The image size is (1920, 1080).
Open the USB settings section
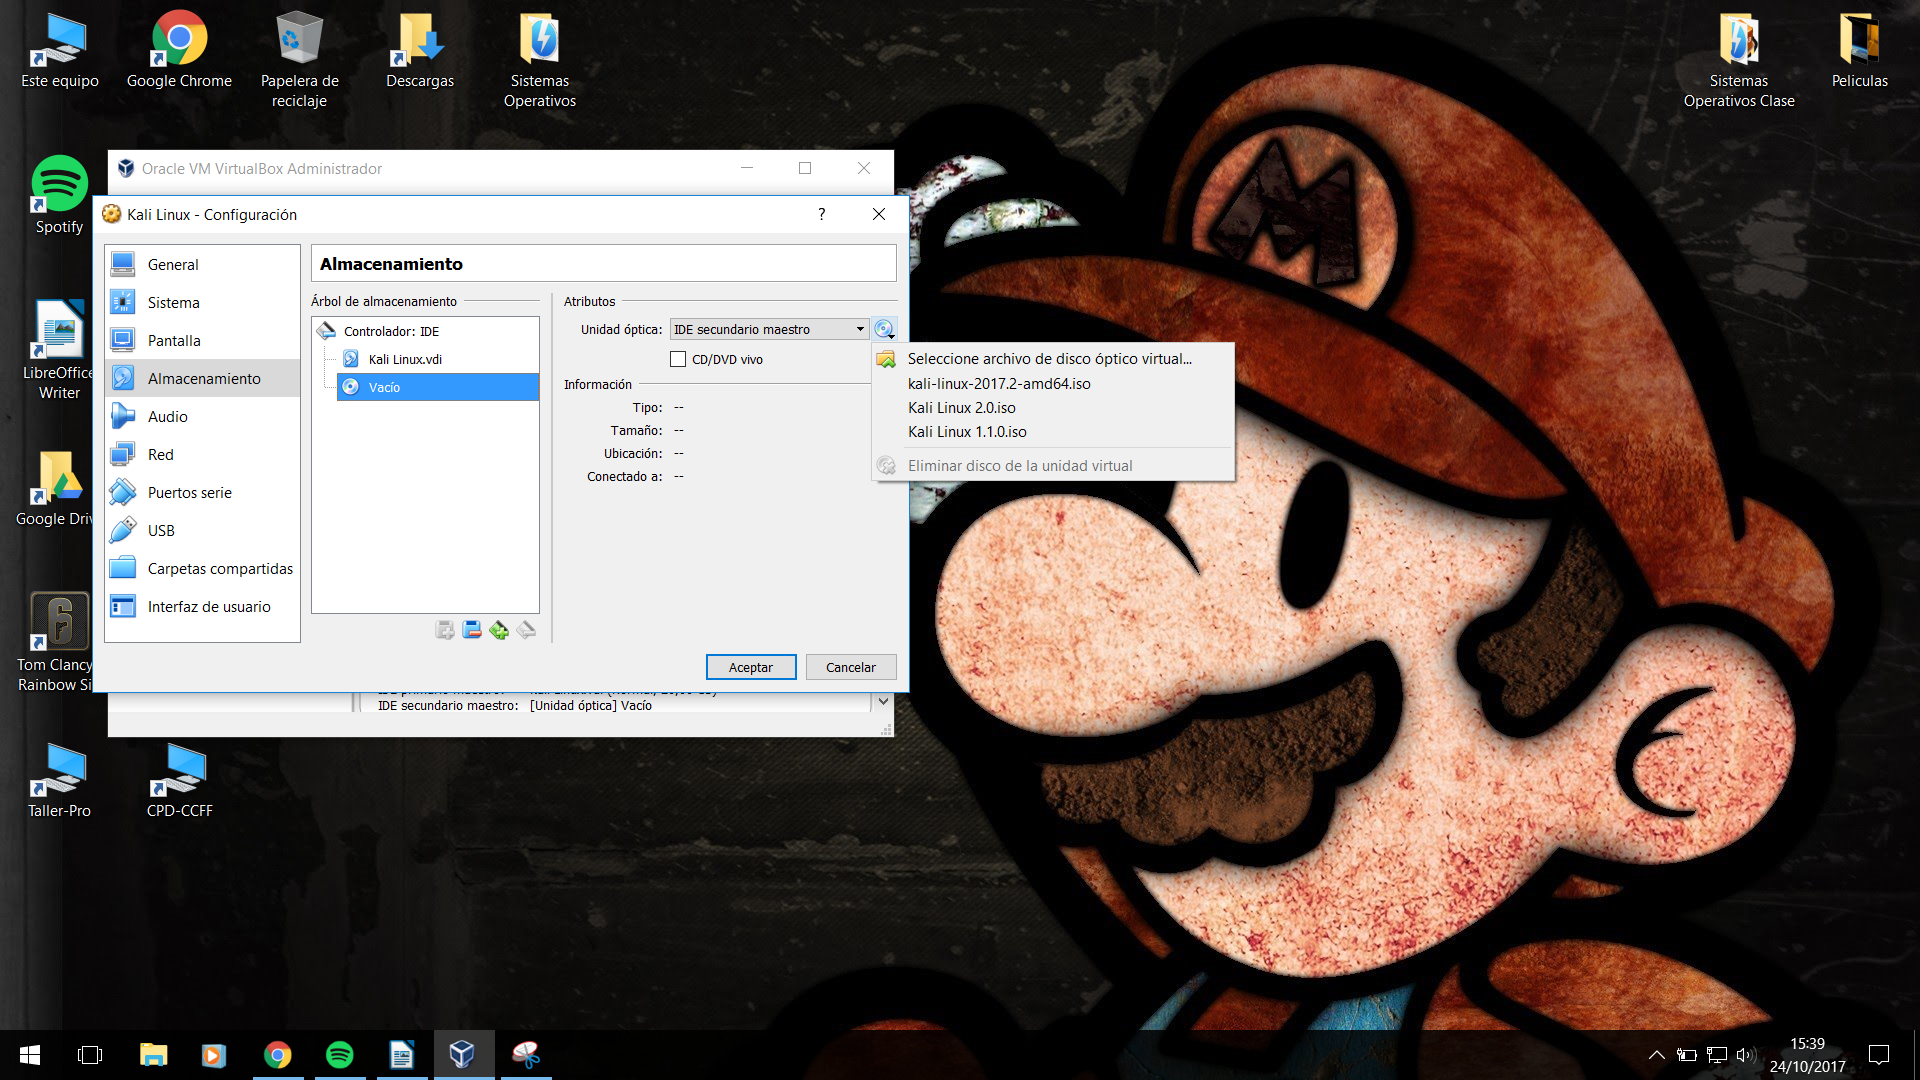point(161,530)
